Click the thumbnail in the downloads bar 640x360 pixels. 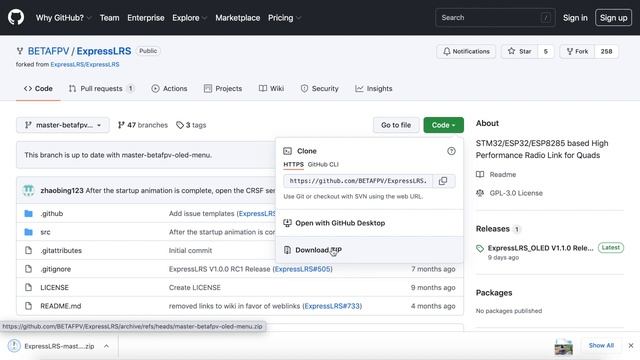564,347
